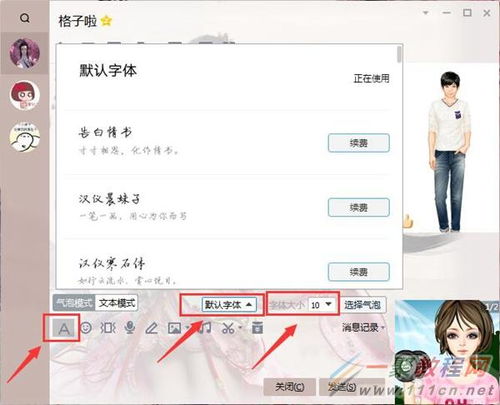Image resolution: width=500 pixels, height=405 pixels.
Task: Open the emoji smiley picker
Action: click(x=86, y=328)
